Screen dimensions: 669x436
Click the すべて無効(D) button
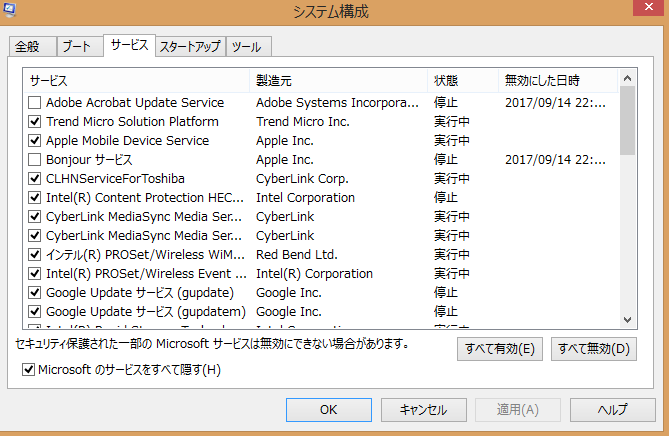(593, 349)
